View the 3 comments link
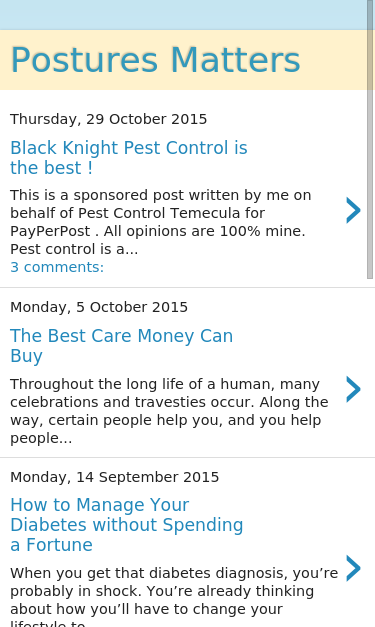 point(57,267)
